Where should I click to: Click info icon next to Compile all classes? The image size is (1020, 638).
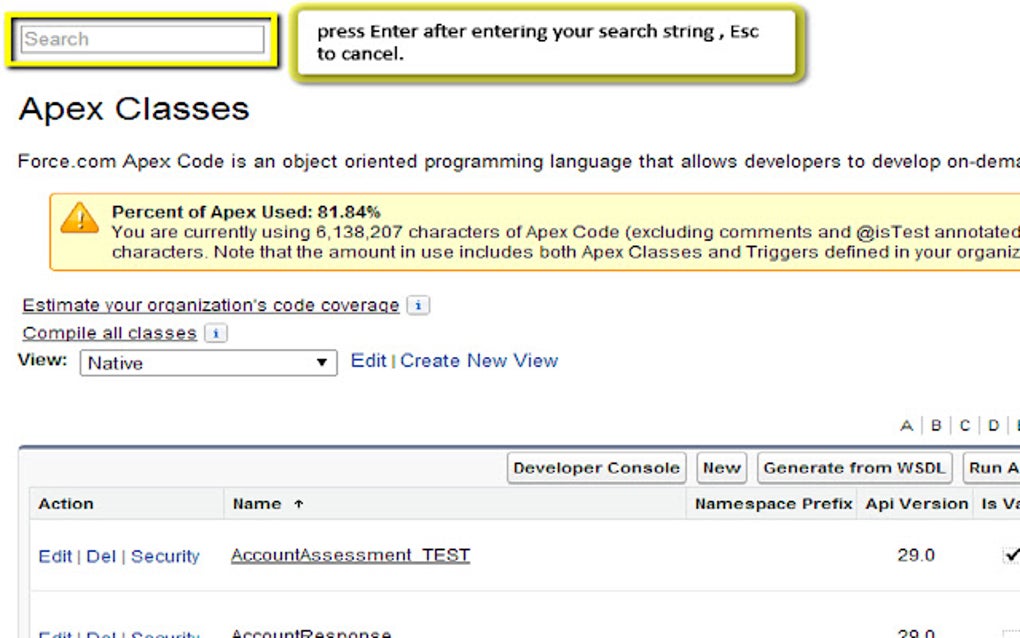(x=216, y=333)
